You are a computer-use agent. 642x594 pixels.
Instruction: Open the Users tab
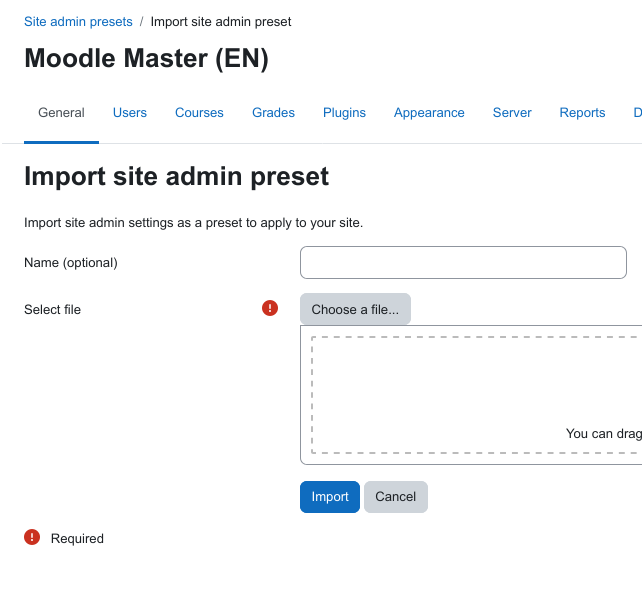point(130,113)
